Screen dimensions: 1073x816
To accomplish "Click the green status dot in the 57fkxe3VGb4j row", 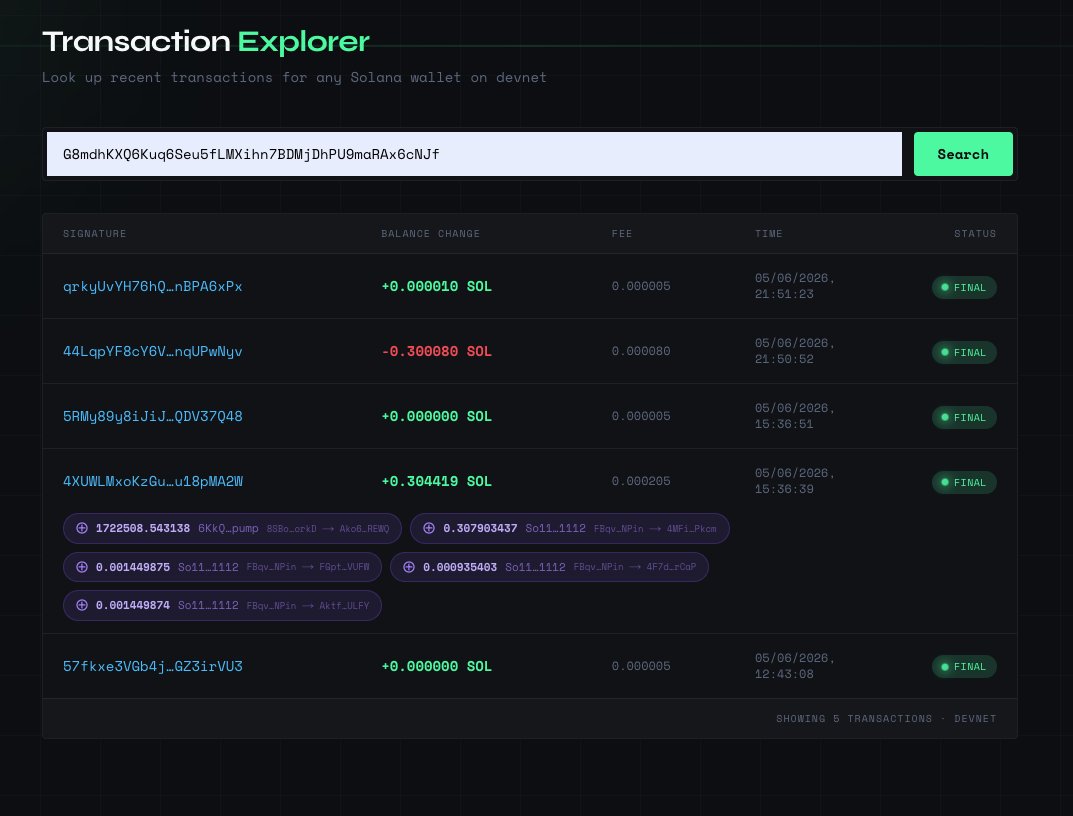I will point(945,666).
